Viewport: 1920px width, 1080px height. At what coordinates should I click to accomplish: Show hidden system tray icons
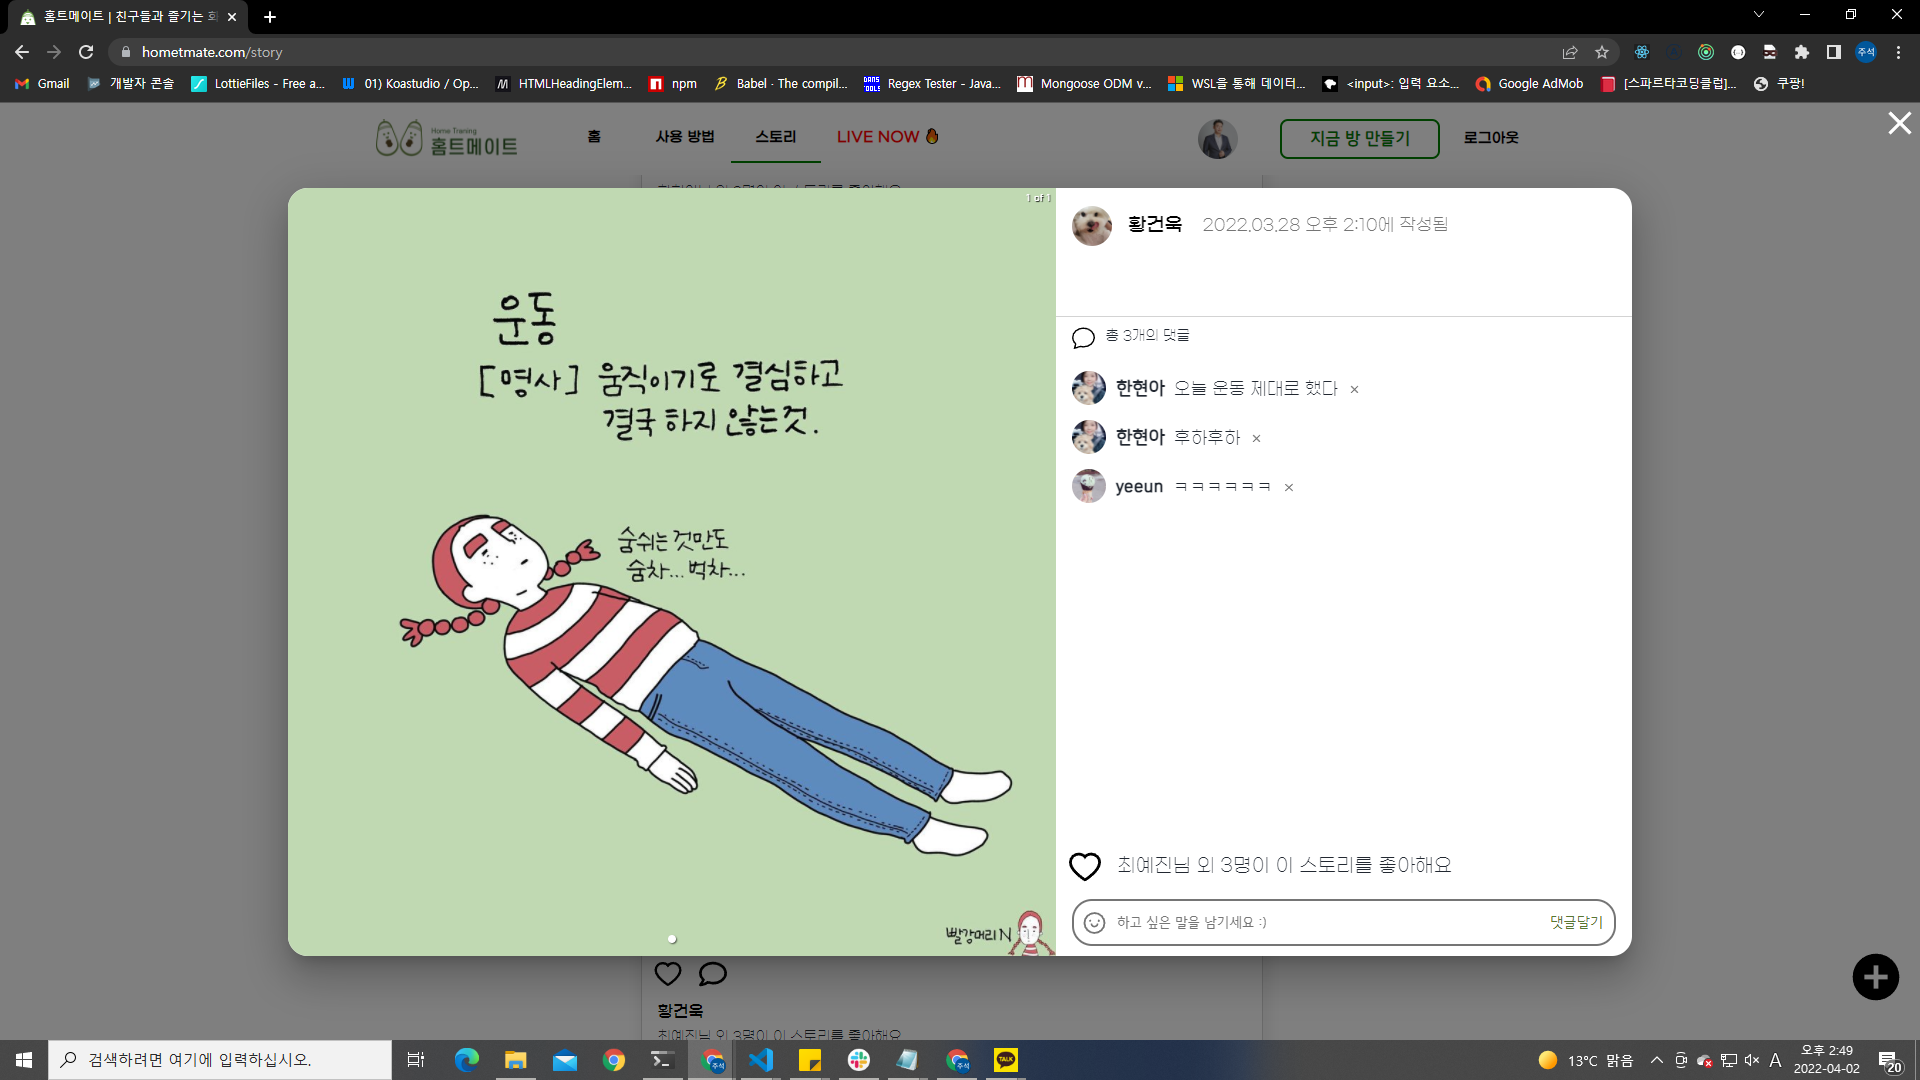click(1656, 1060)
